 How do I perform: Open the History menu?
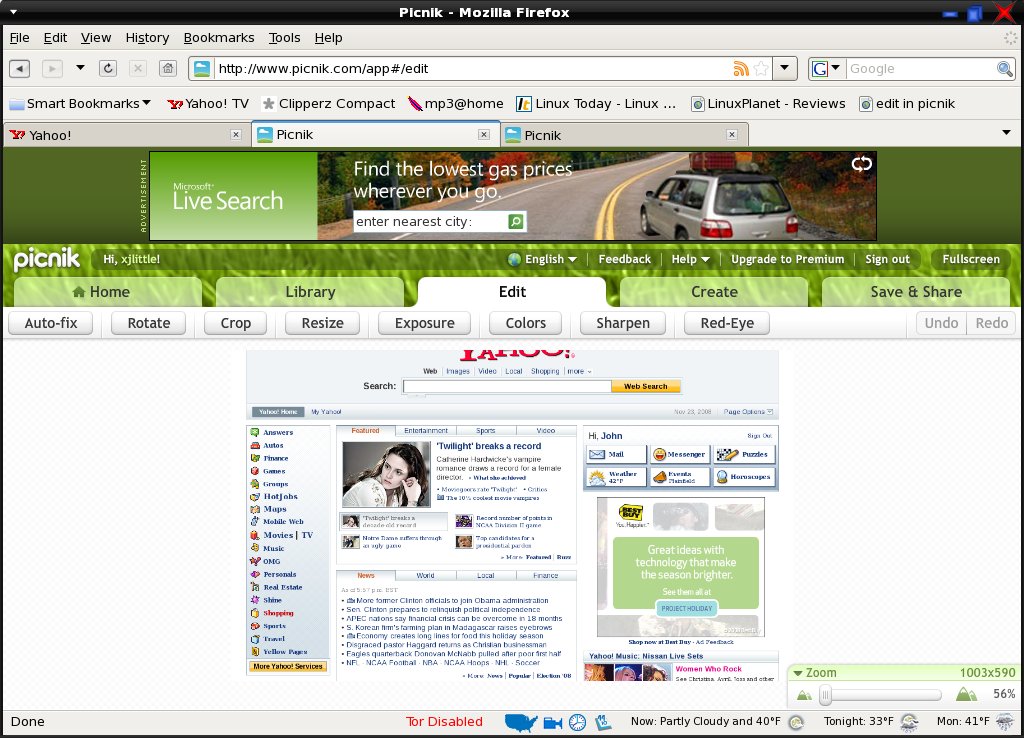click(x=147, y=38)
